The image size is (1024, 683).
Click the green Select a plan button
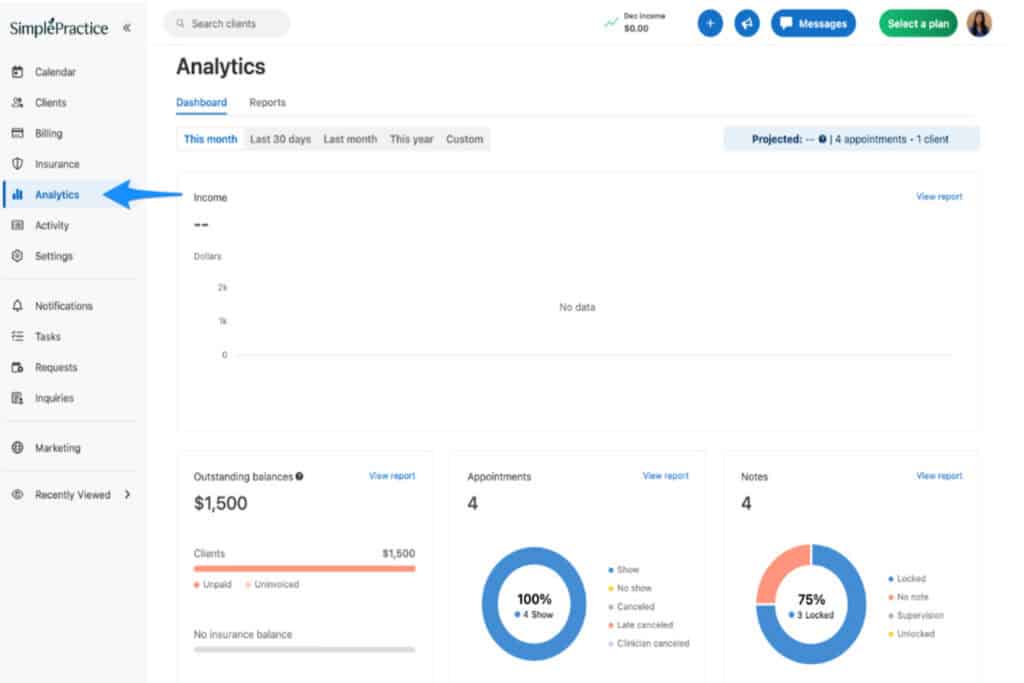918,24
